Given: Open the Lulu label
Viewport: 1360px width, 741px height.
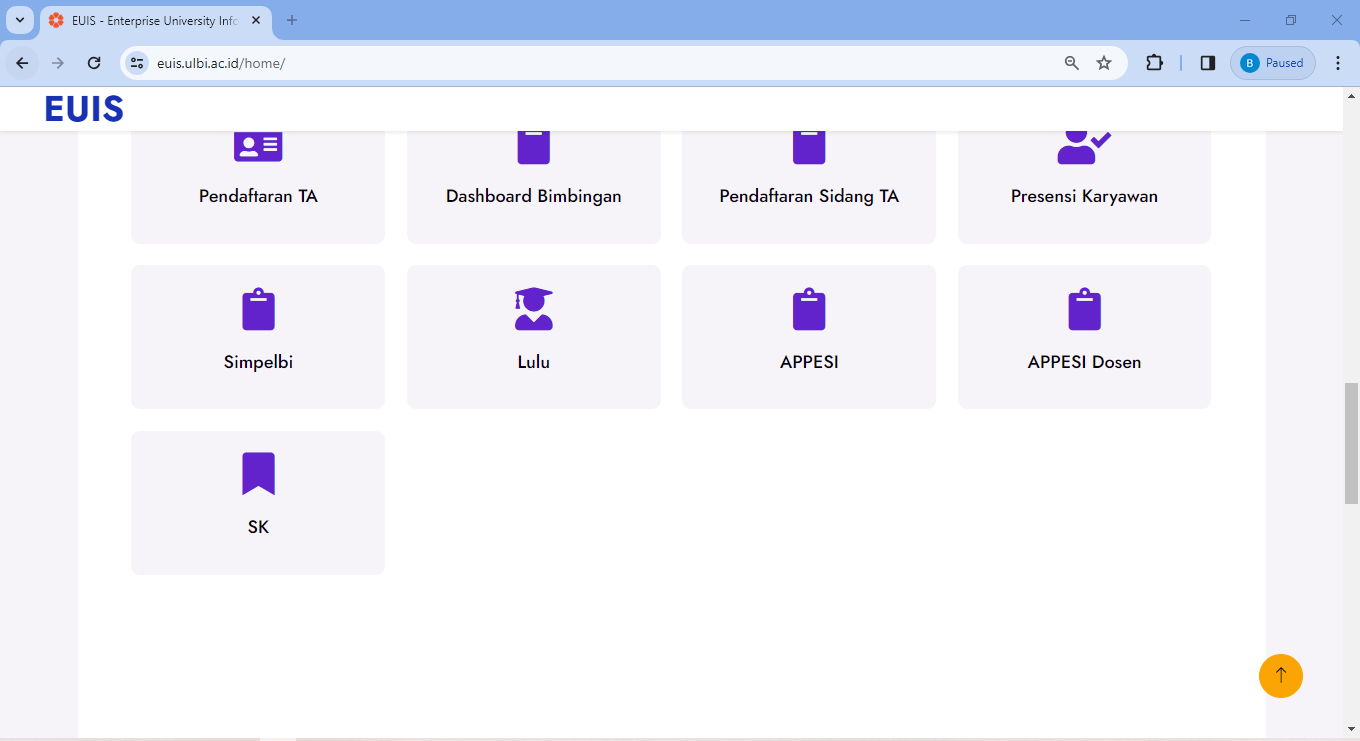Looking at the screenshot, I should [x=534, y=362].
